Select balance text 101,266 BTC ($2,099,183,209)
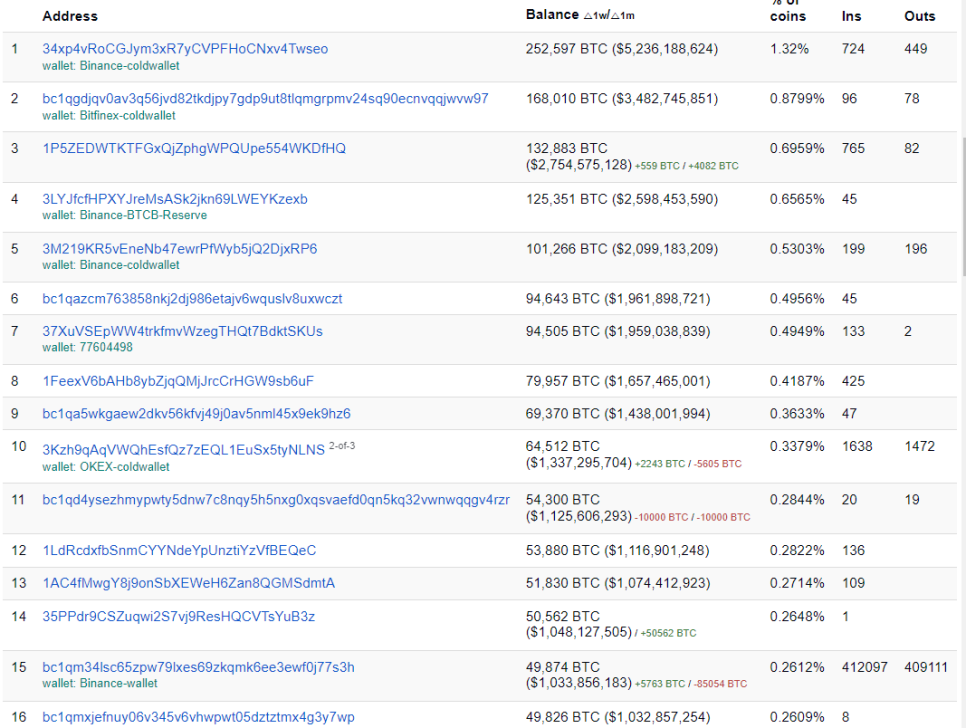Image resolution: width=966 pixels, height=728 pixels. tap(622, 249)
